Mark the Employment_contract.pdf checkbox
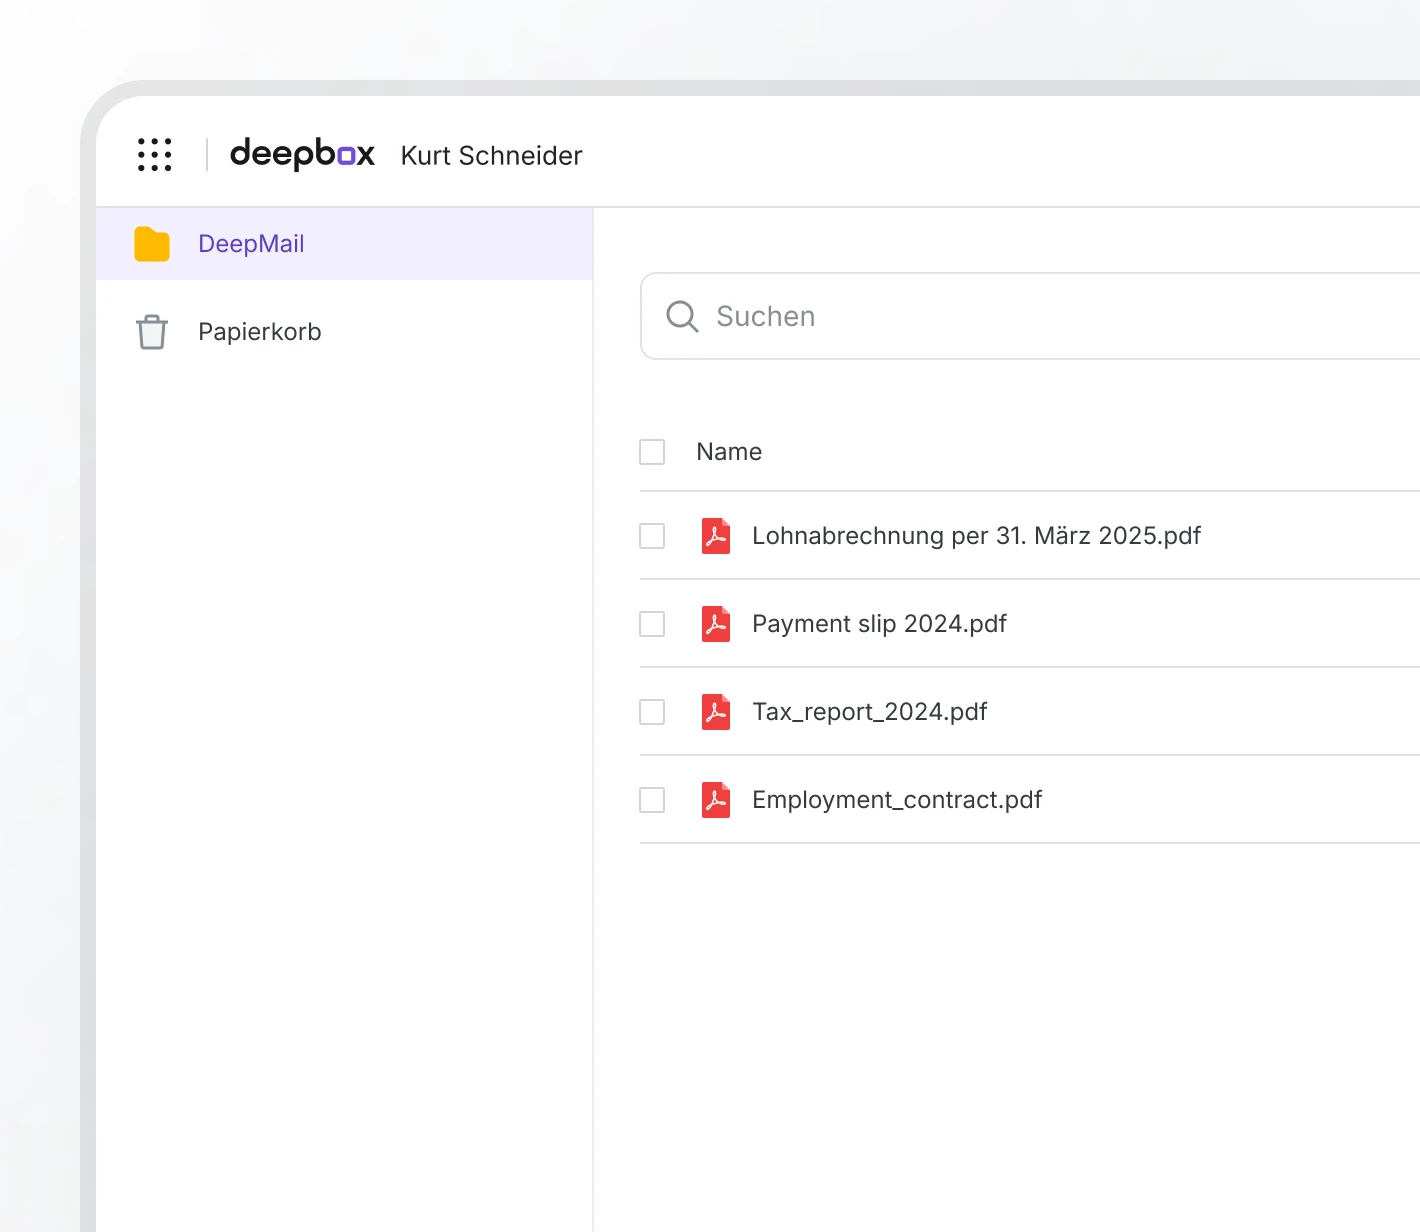Screen dimensions: 1420x1232 point(652,800)
